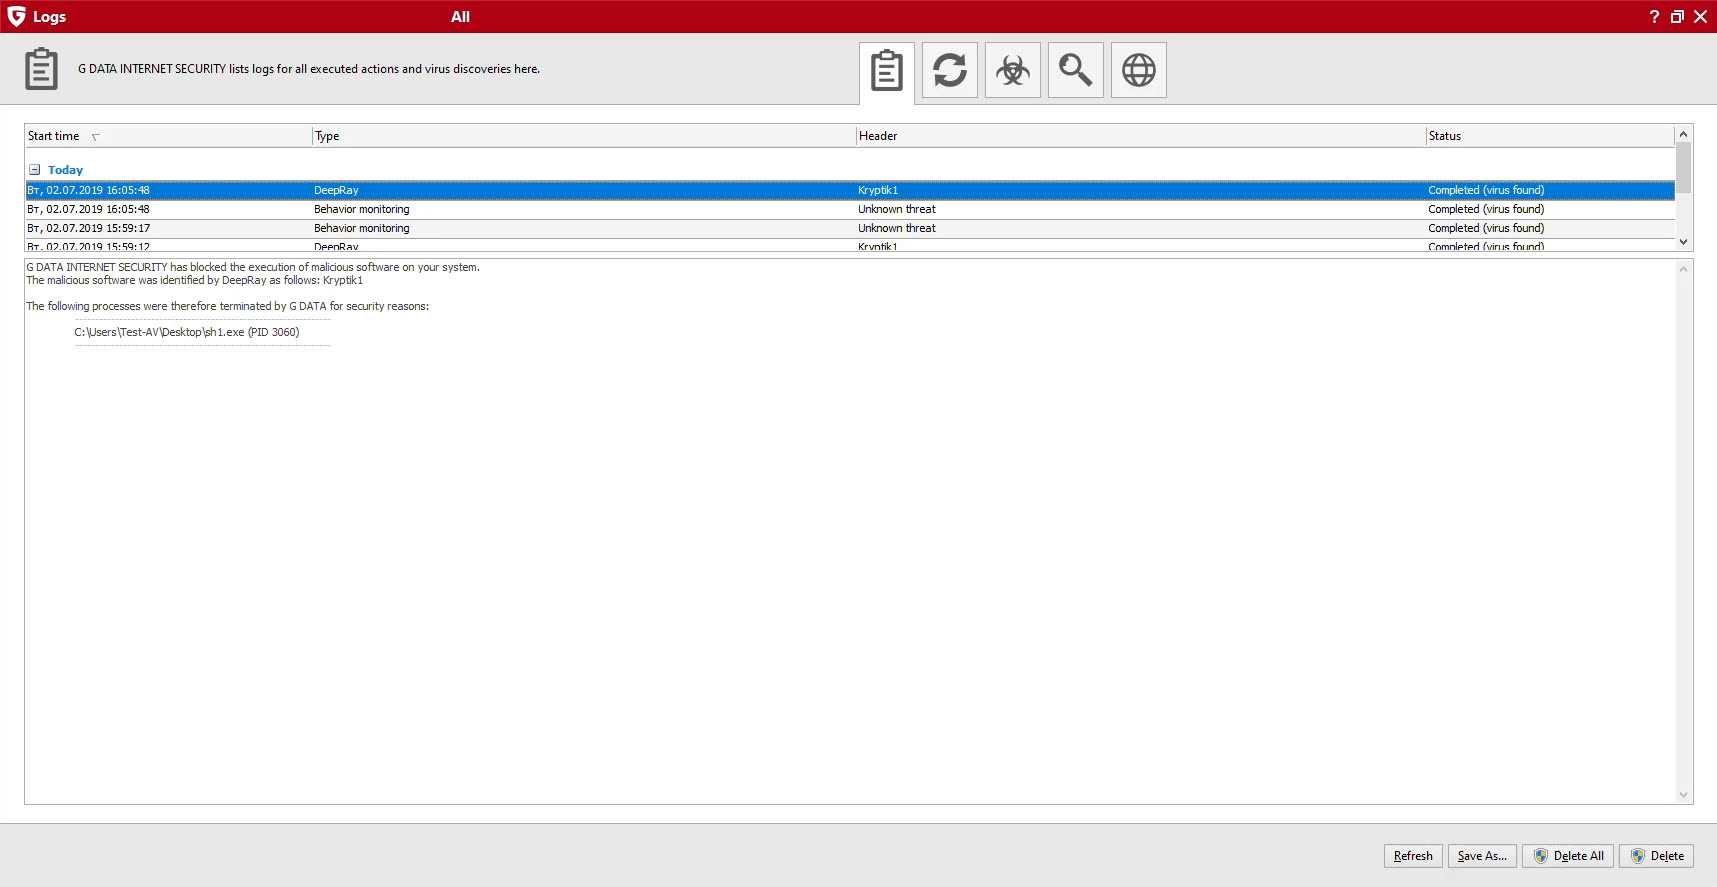Collapse the Today group
1717x887 pixels.
(x=34, y=170)
